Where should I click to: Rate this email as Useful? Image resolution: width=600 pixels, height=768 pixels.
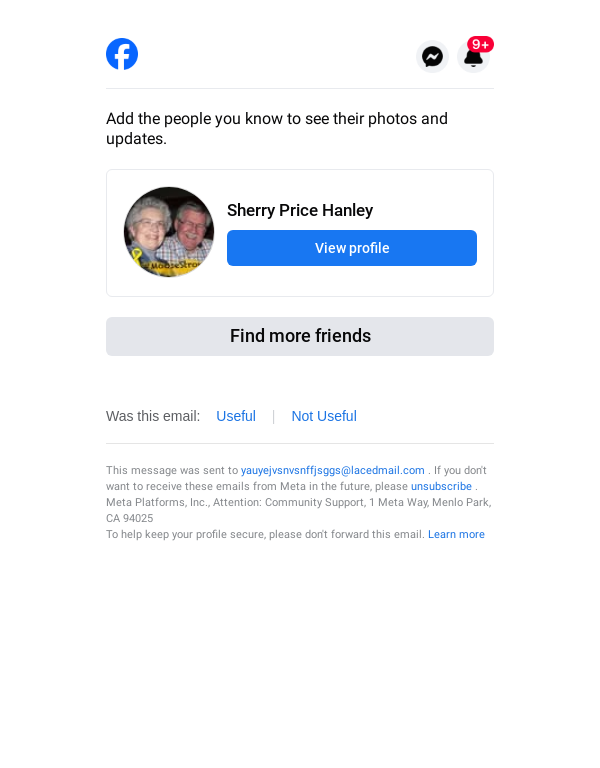coord(236,416)
